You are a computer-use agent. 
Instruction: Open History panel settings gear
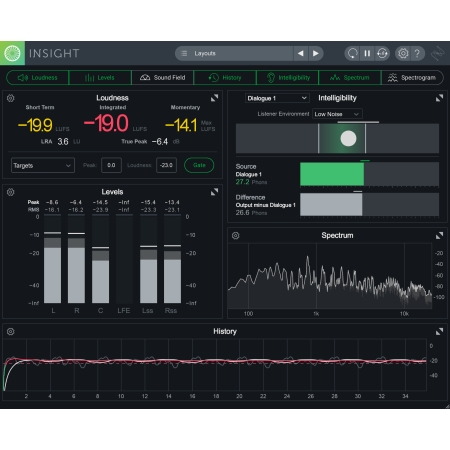coord(11,331)
